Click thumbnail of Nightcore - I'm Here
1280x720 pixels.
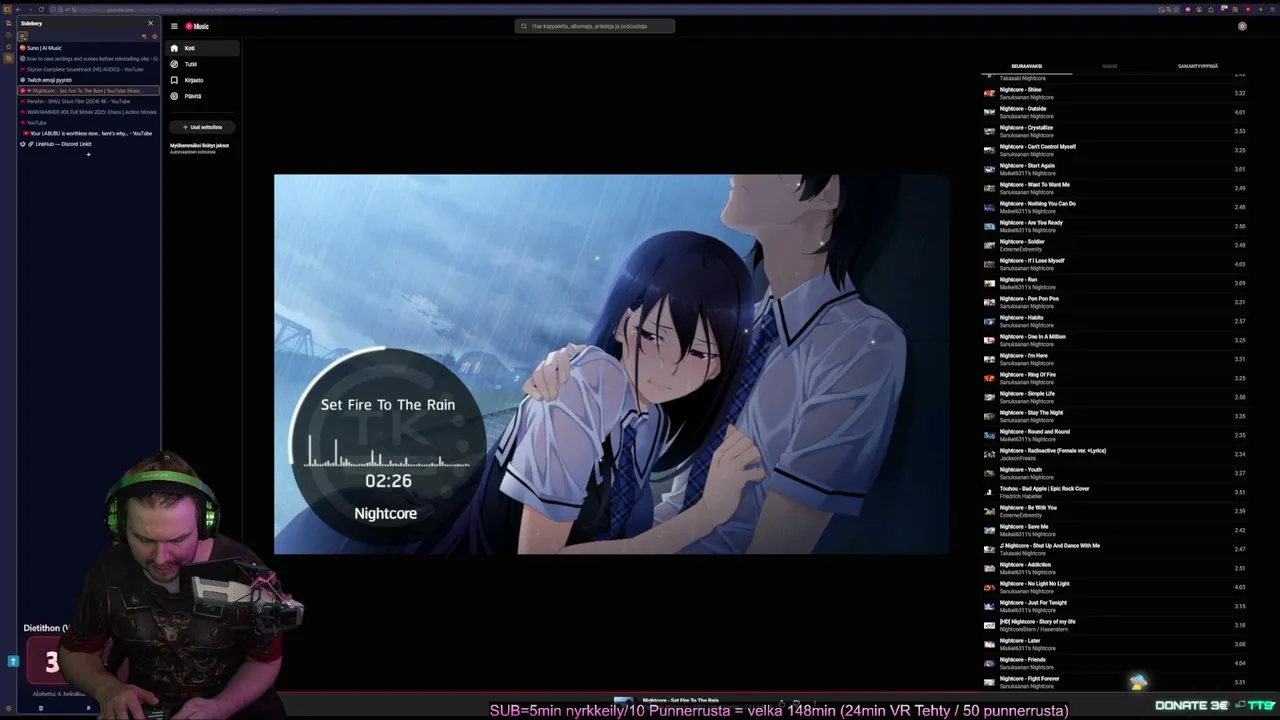click(x=989, y=359)
